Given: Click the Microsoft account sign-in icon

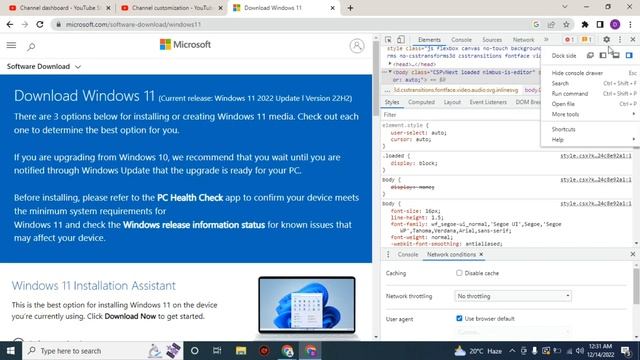Looking at the screenshot, I should pyautogui.click(x=357, y=46).
